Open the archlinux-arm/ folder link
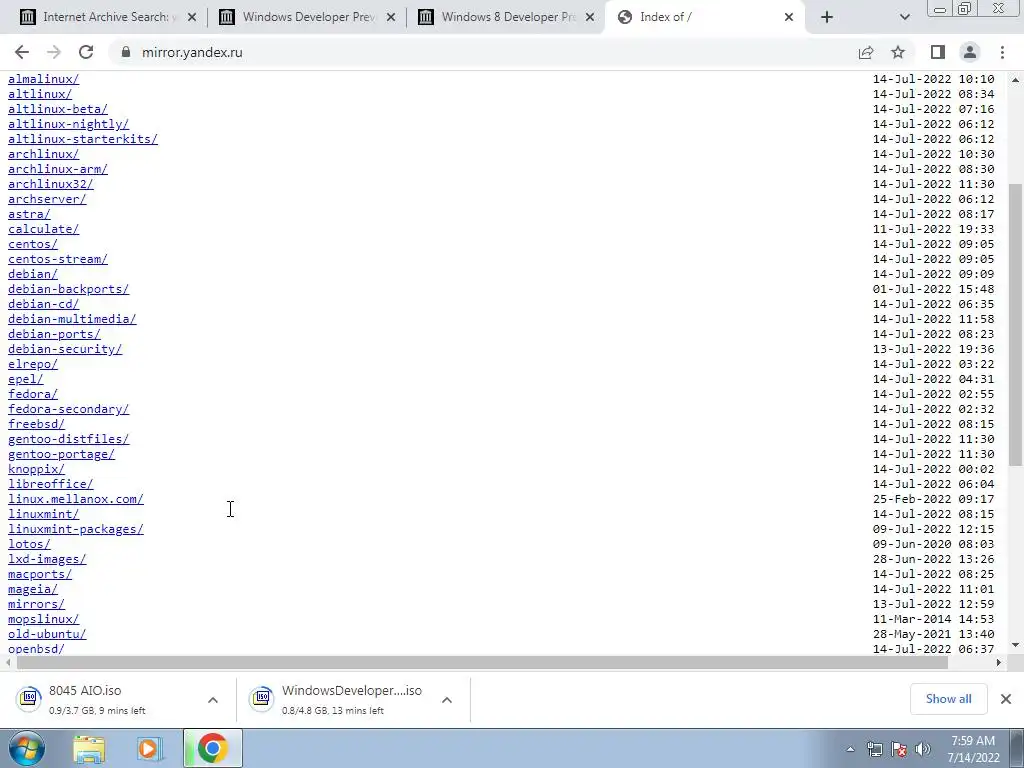Screen dimensions: 1024x768 [x=57, y=169]
